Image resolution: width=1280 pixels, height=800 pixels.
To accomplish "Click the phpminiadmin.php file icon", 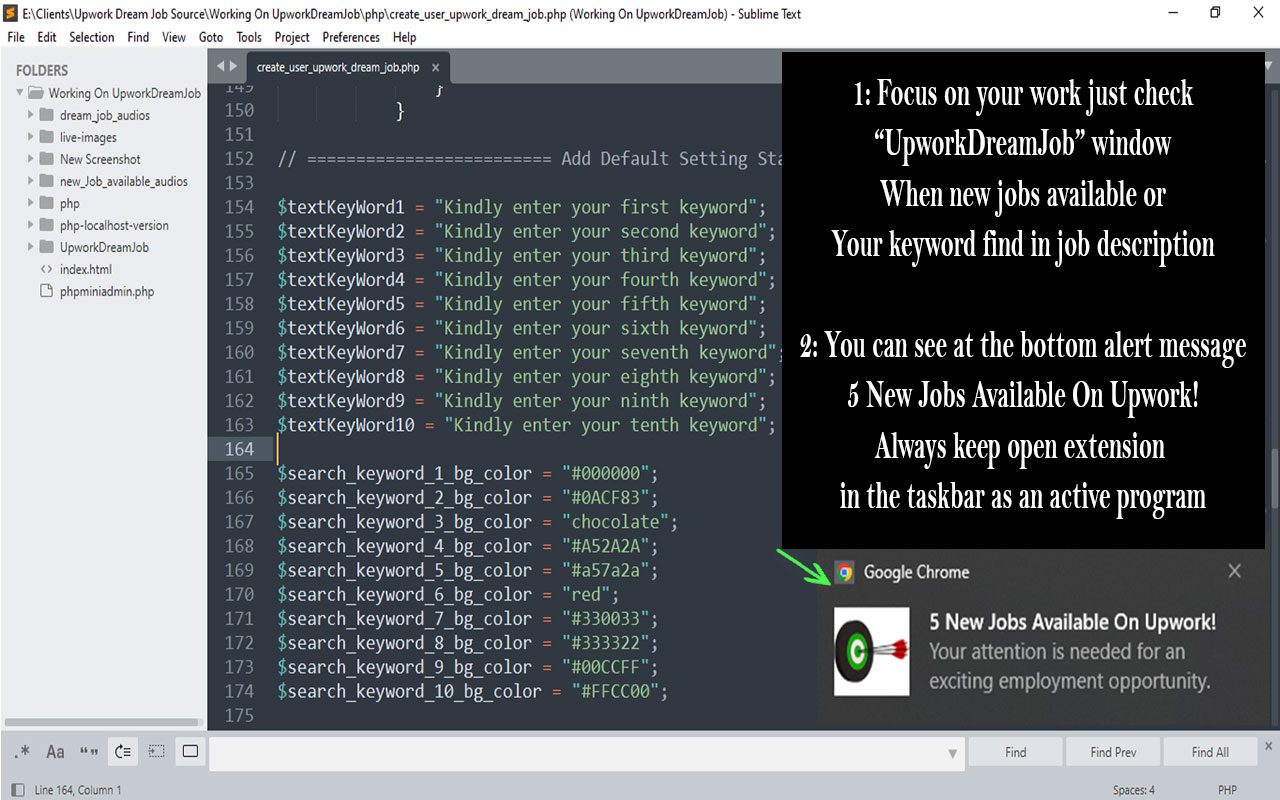I will click(x=46, y=291).
